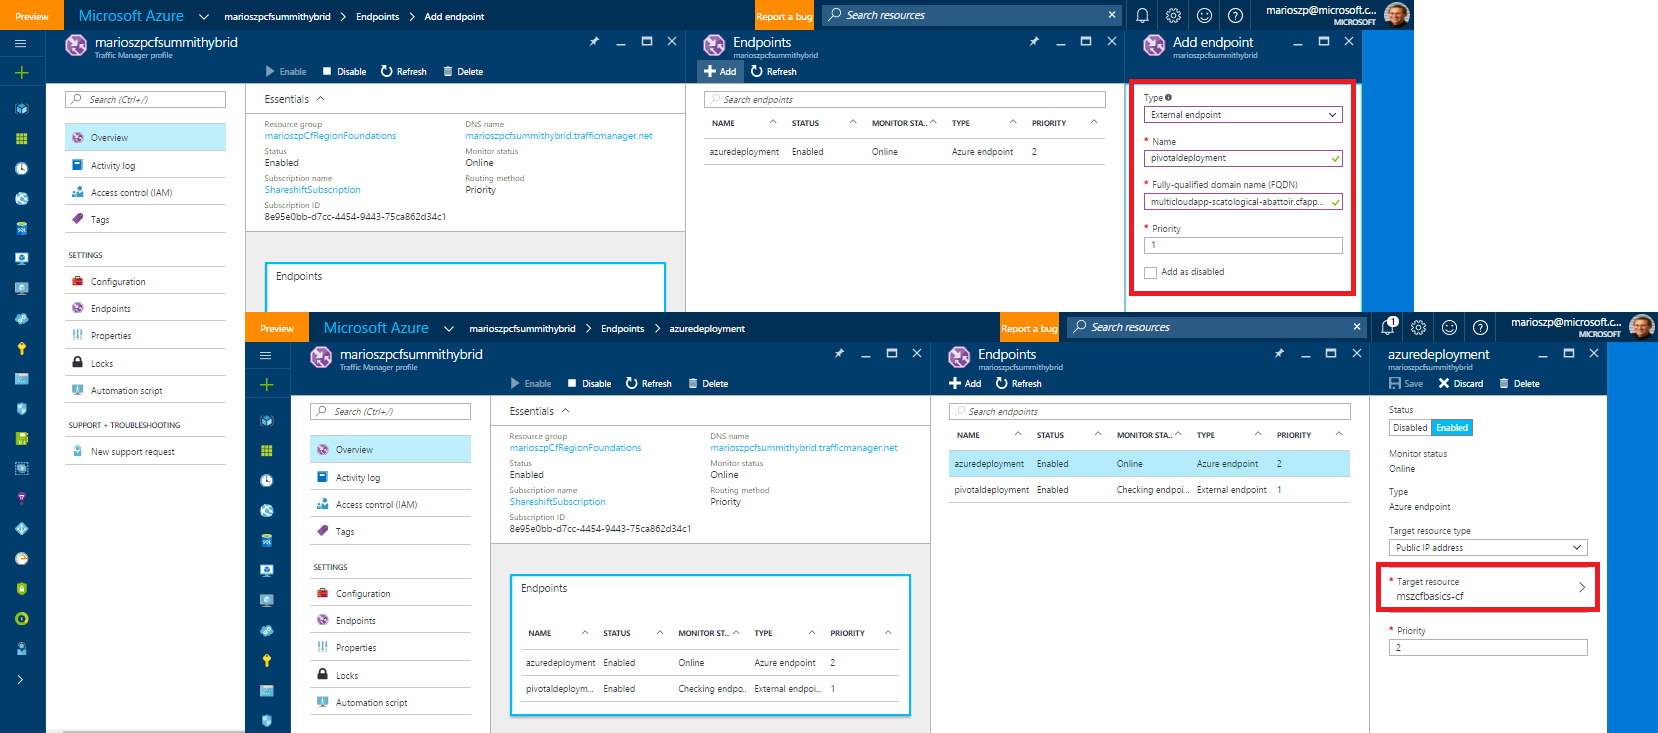Viewport: 1658px width, 733px height.
Task: Open help question mark in upper window header
Action: pyautogui.click(x=1235, y=15)
